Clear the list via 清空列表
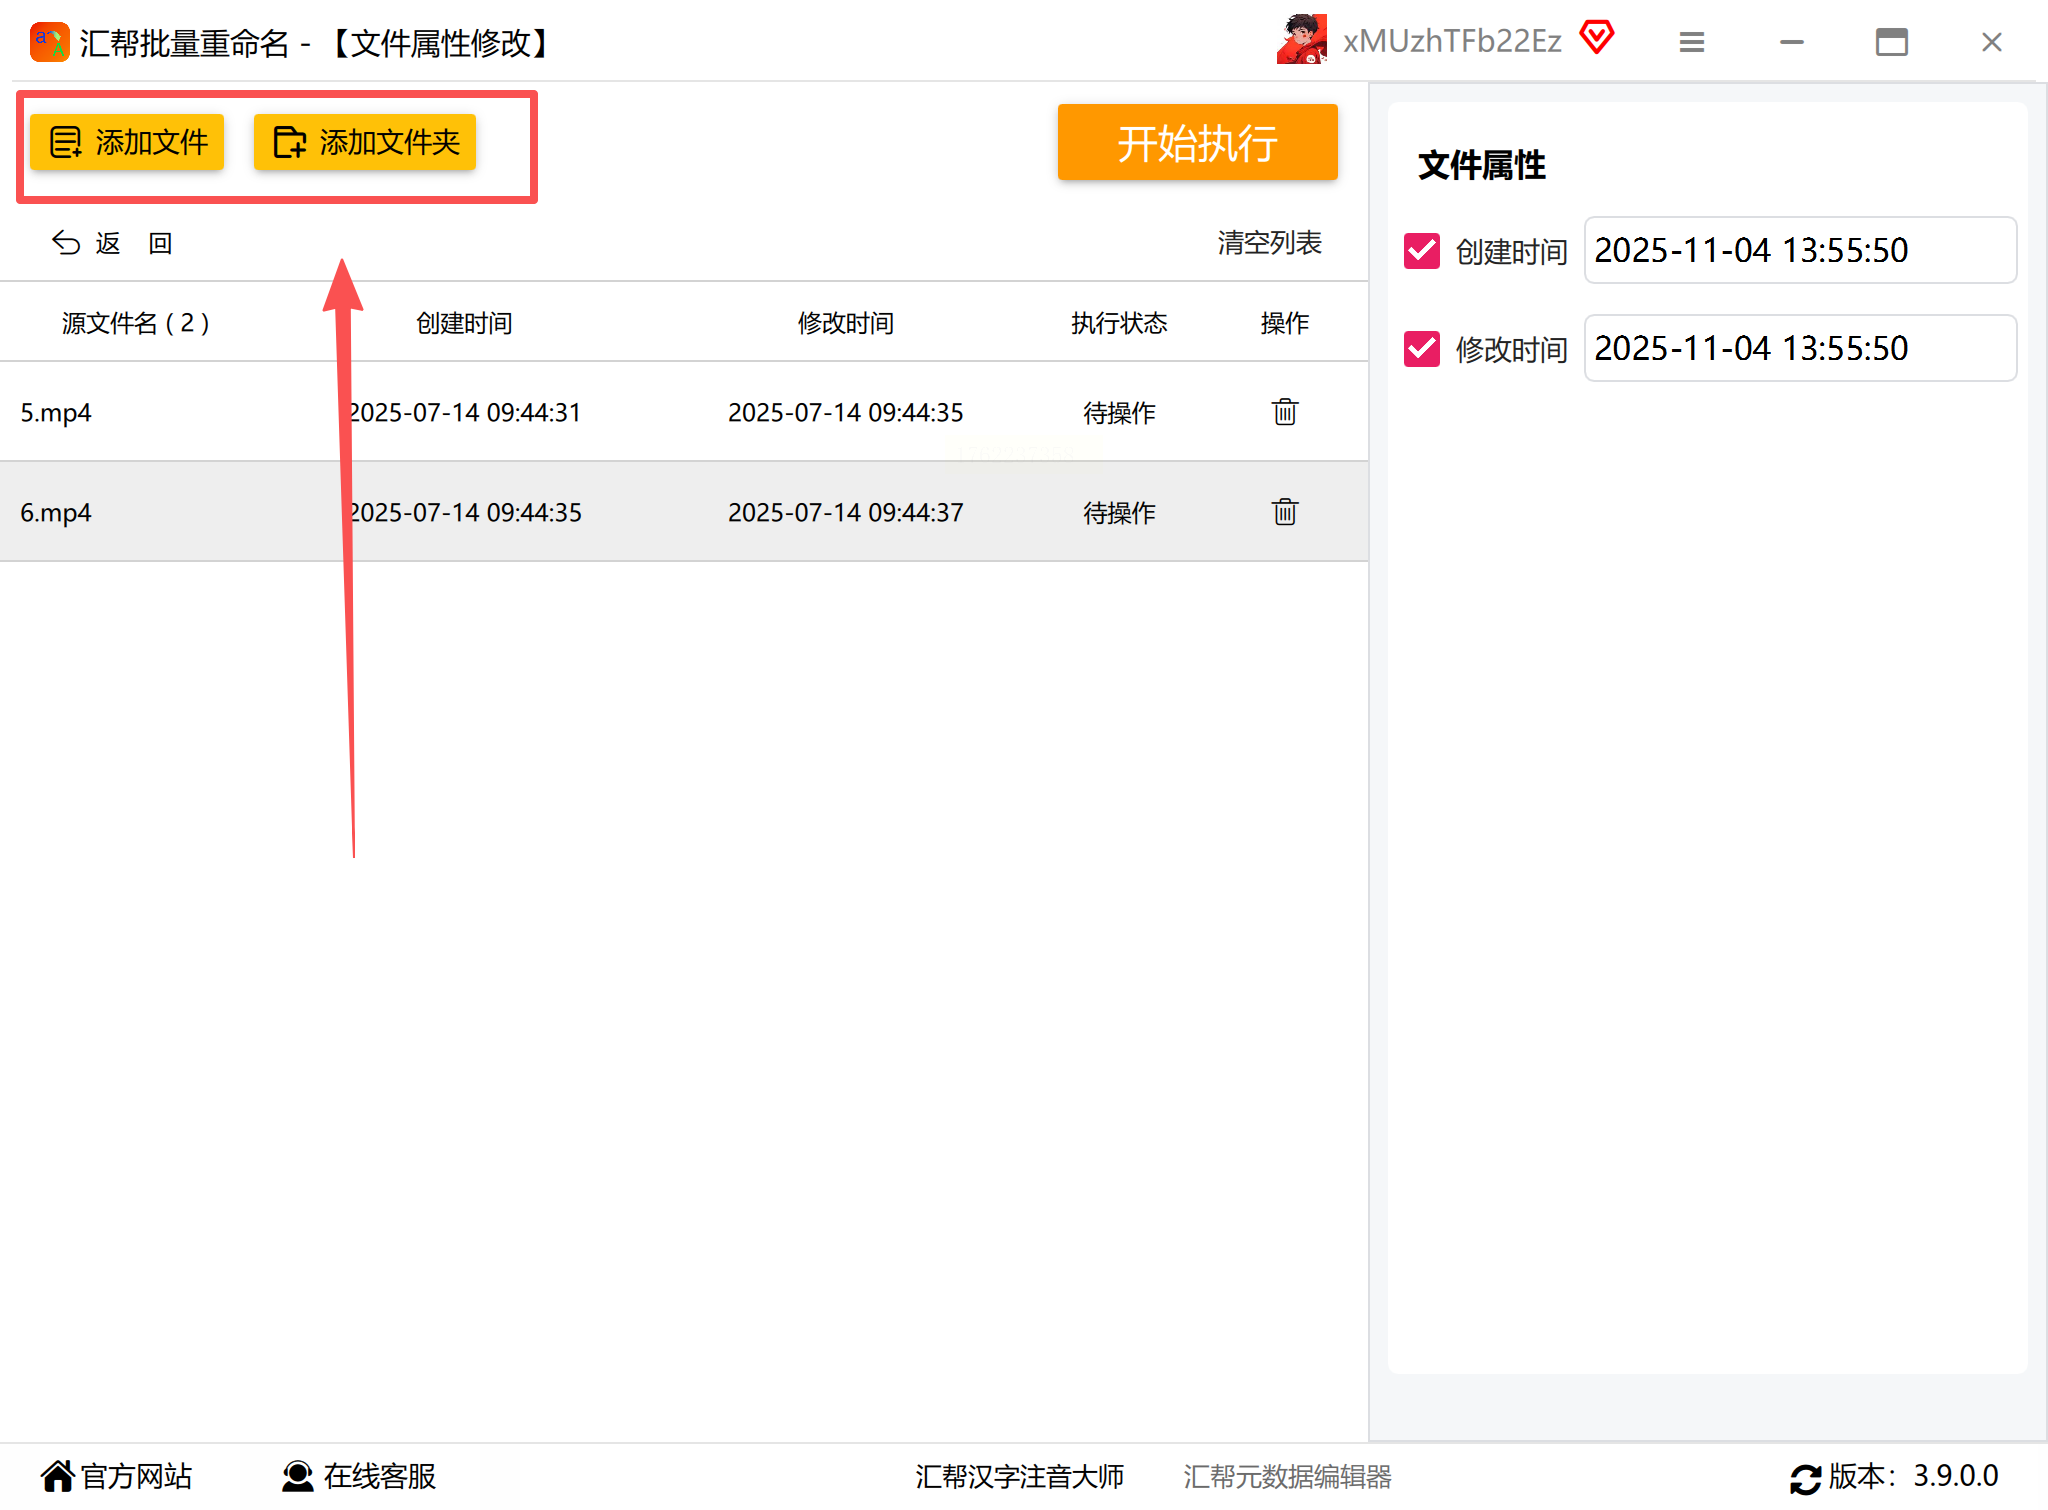The image size is (2048, 1510). click(1269, 243)
